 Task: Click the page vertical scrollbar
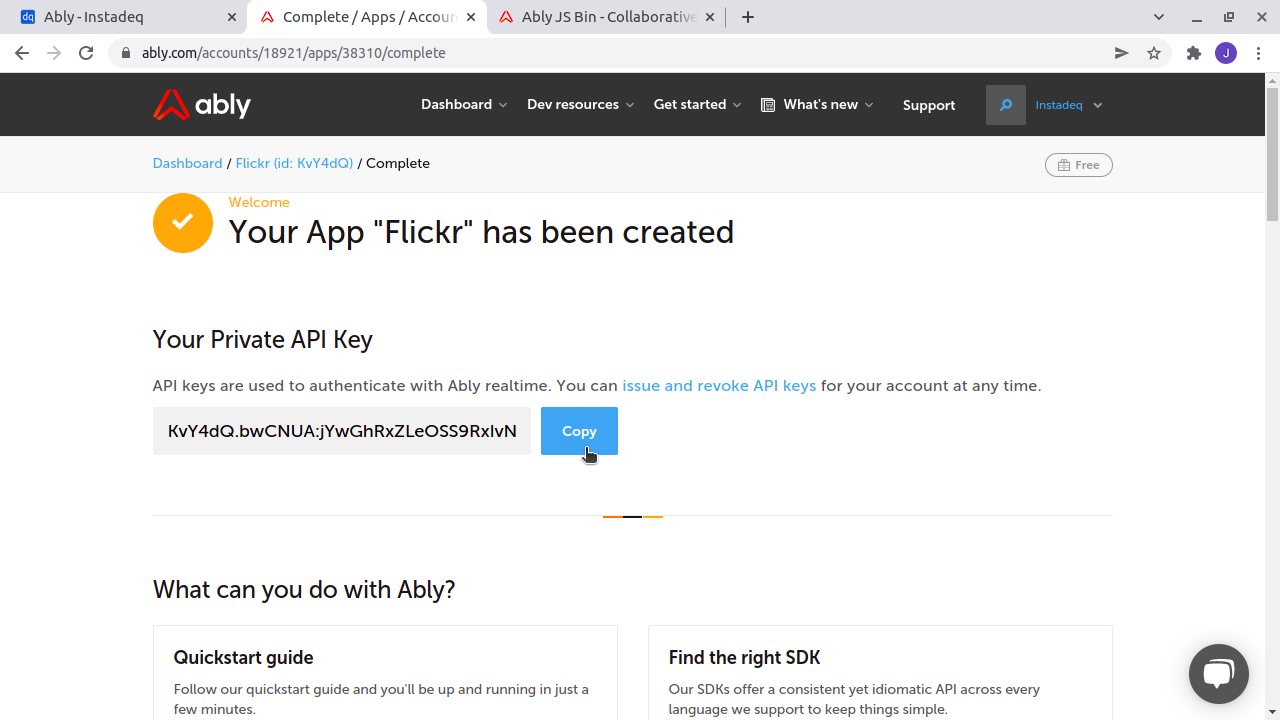tap(1272, 154)
